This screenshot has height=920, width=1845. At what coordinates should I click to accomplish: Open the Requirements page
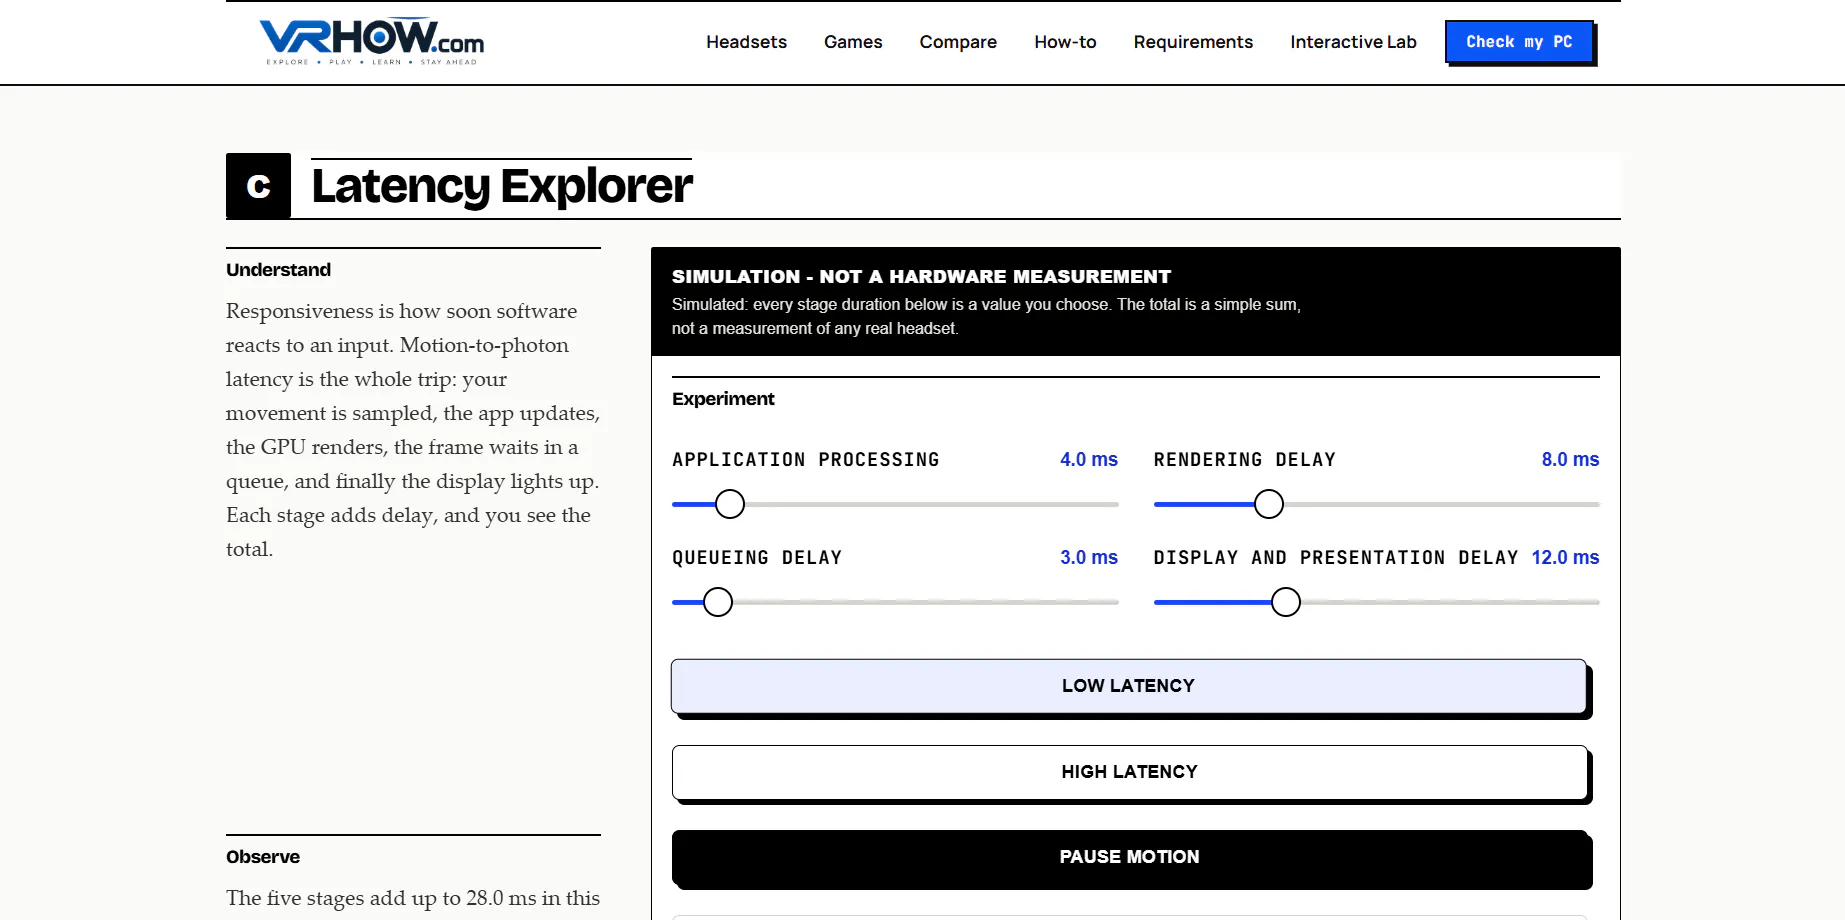[1193, 42]
